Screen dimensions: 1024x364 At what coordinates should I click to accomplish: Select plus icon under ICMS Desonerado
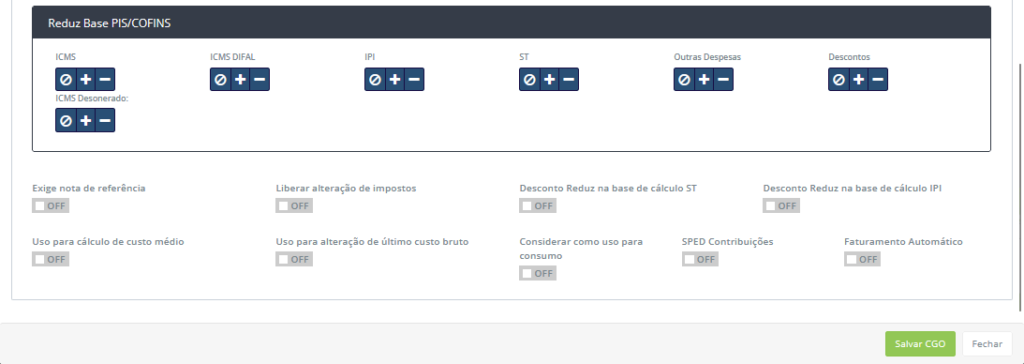[86, 121]
